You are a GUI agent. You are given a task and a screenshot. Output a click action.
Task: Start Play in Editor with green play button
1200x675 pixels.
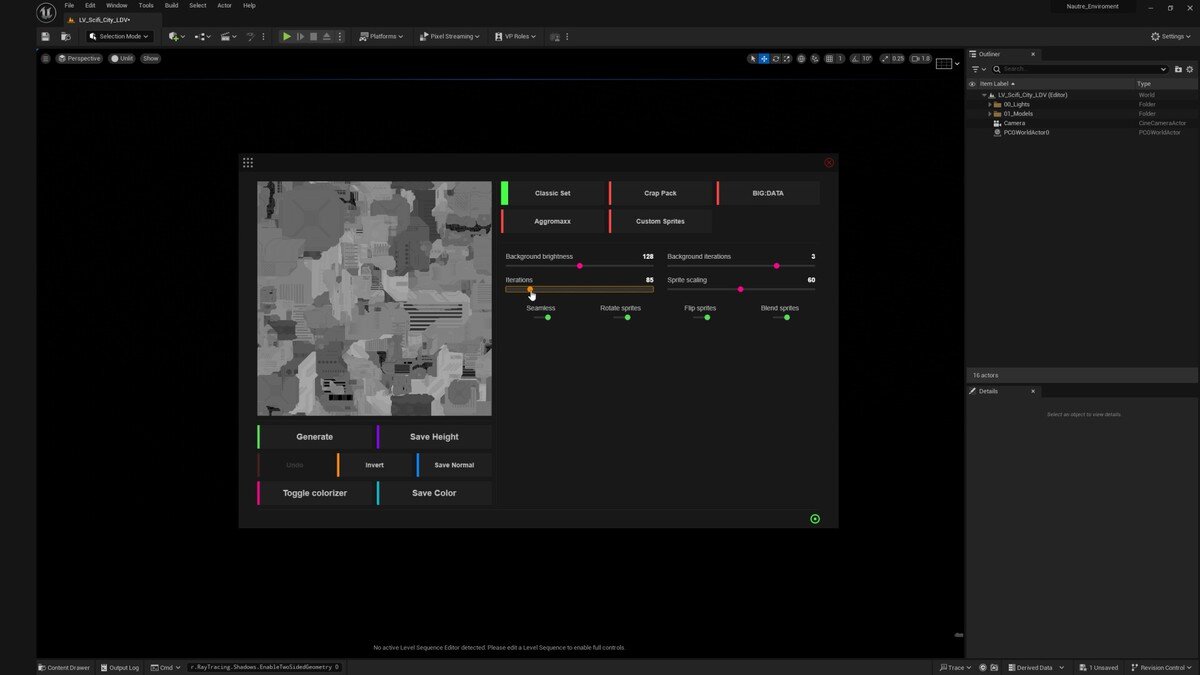(x=287, y=36)
